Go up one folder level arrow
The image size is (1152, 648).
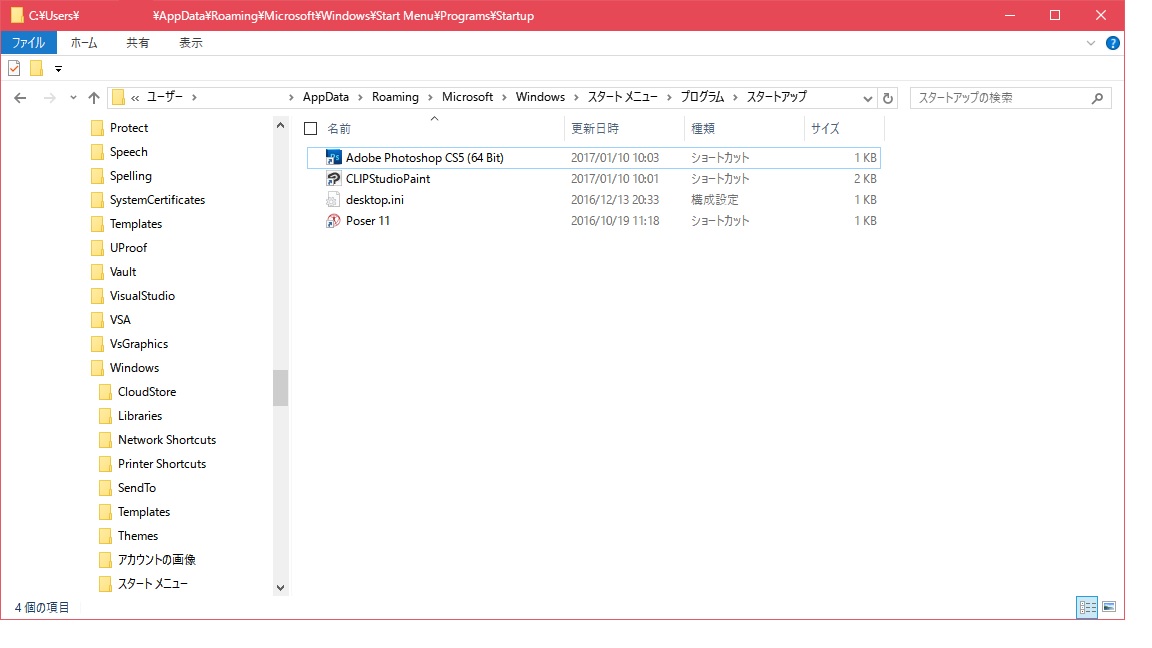(x=93, y=98)
